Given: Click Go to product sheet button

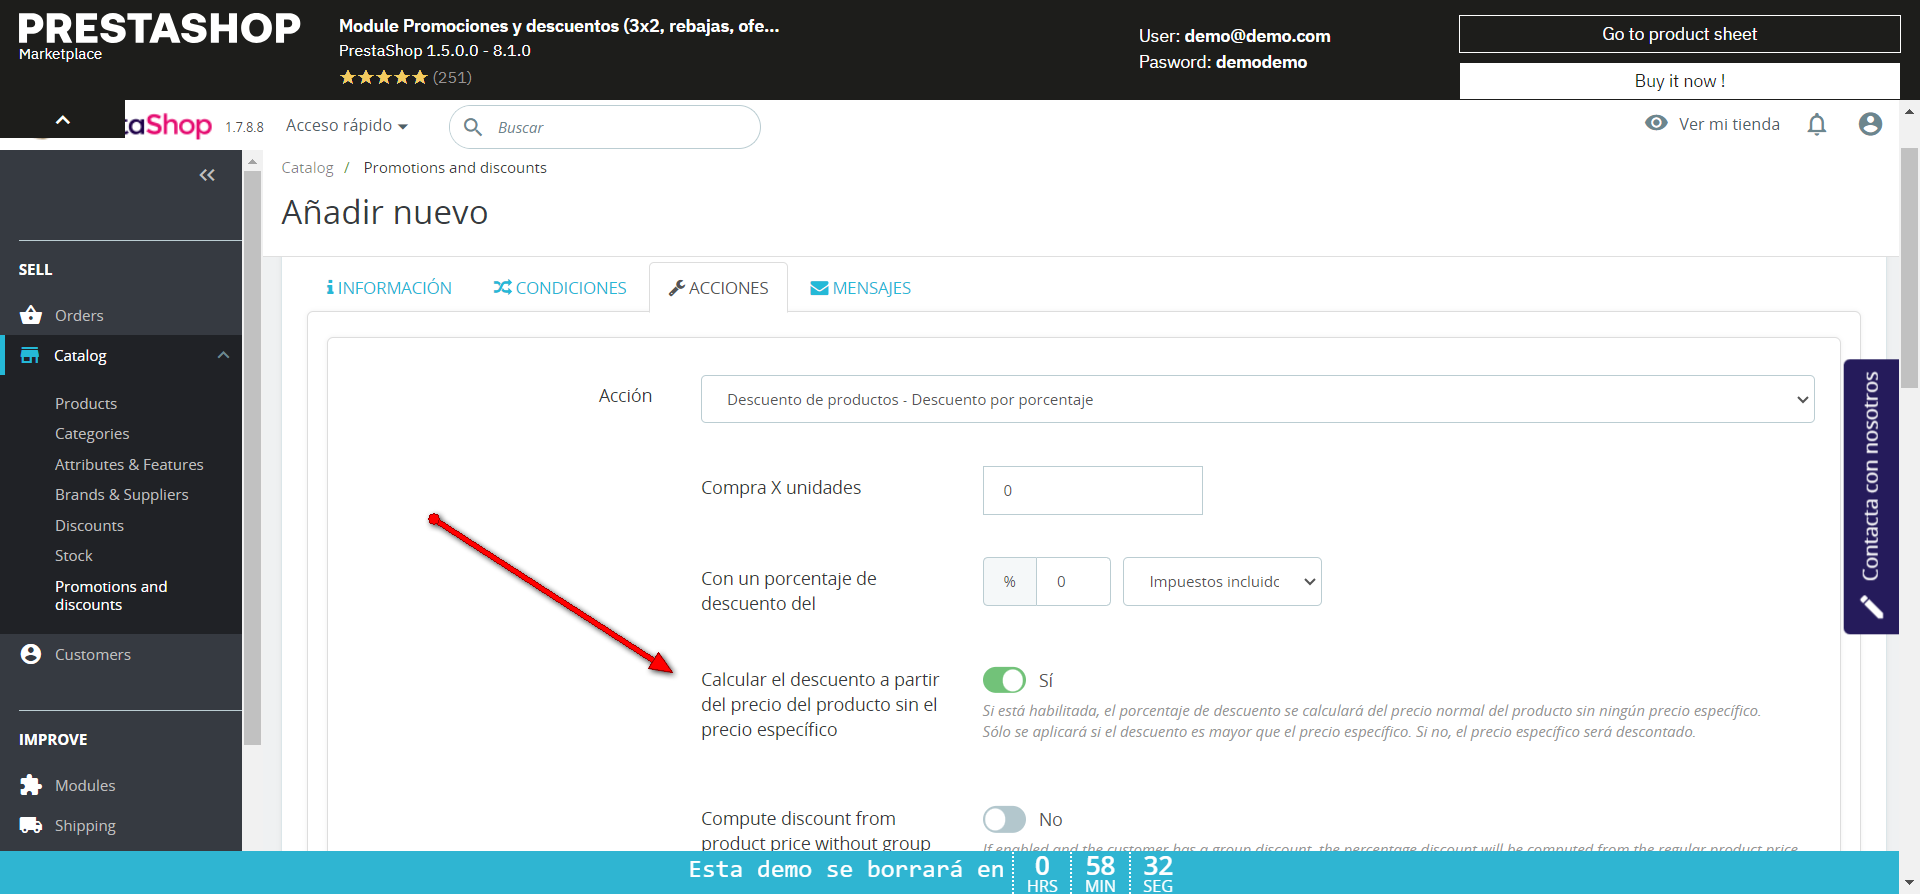Looking at the screenshot, I should pos(1679,34).
